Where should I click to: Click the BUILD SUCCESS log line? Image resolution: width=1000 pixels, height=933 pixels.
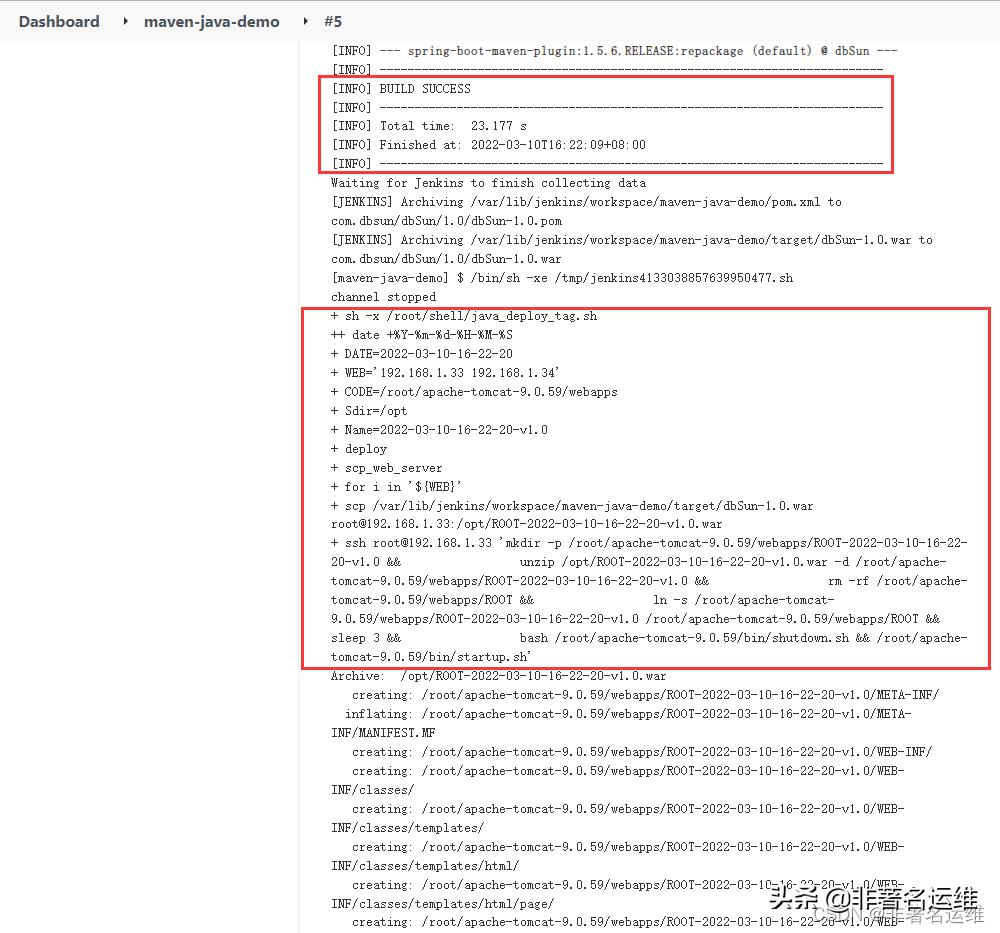pyautogui.click(x=420, y=88)
